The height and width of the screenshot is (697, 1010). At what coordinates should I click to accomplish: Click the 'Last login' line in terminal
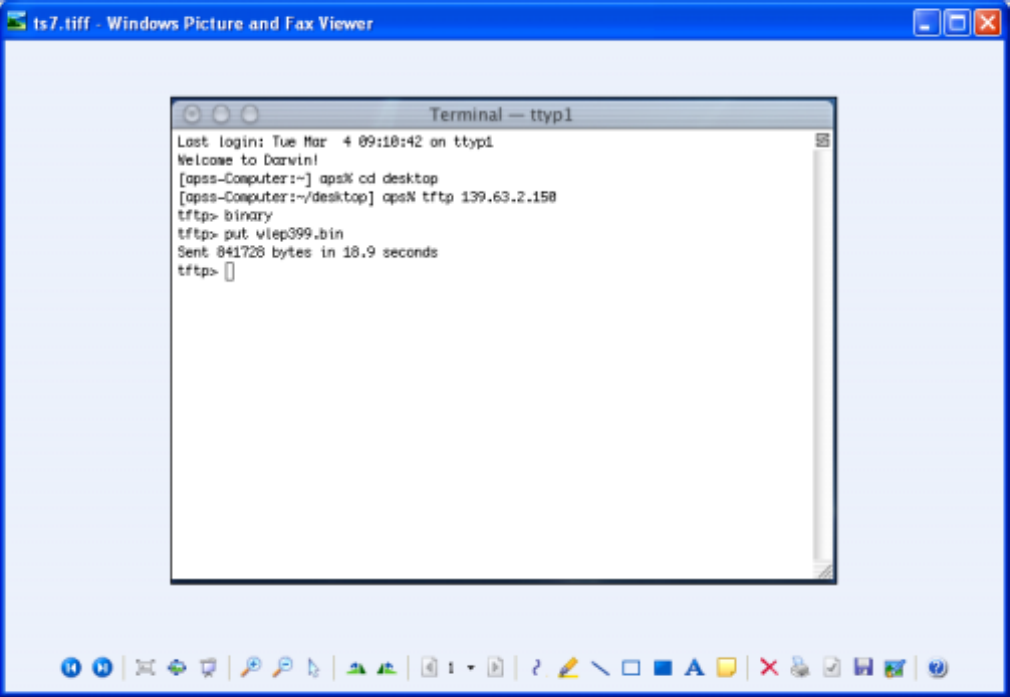tap(335, 142)
